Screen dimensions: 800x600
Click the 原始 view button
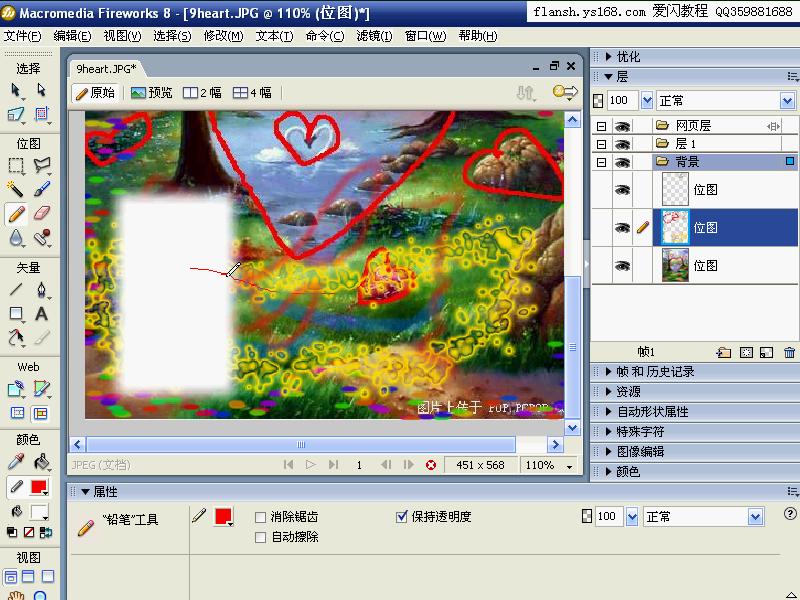pos(95,92)
